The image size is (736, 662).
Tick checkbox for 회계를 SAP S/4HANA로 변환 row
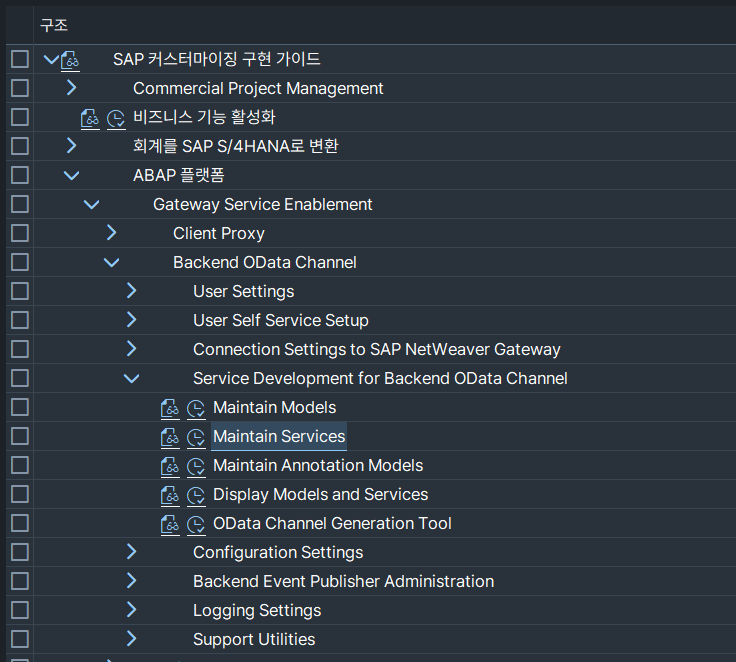click(20, 146)
